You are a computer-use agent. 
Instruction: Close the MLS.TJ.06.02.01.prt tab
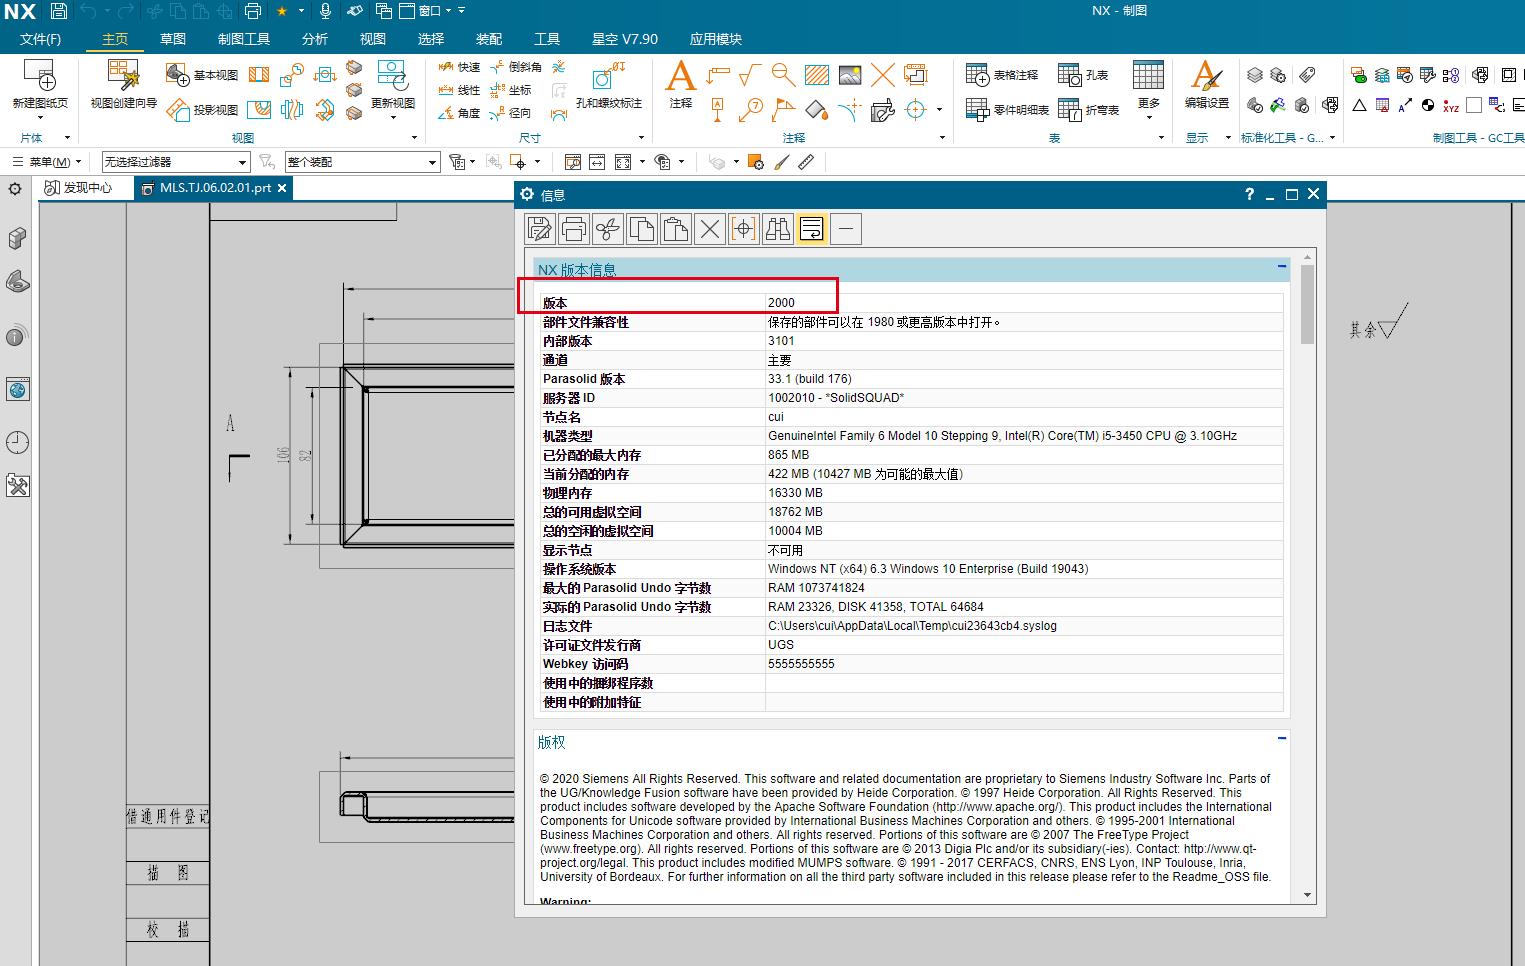[282, 188]
